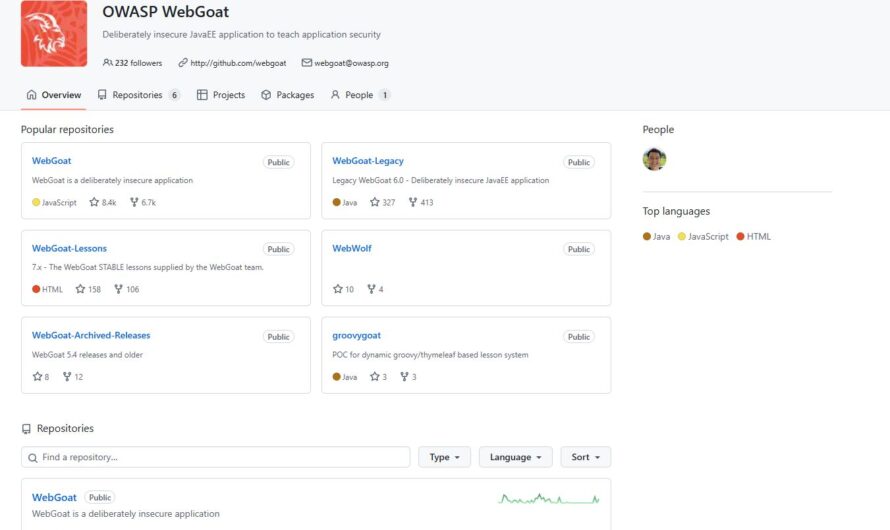Screen dimensions: 890x530
Task: Open the WebWolf repository link
Action: [x=352, y=248]
